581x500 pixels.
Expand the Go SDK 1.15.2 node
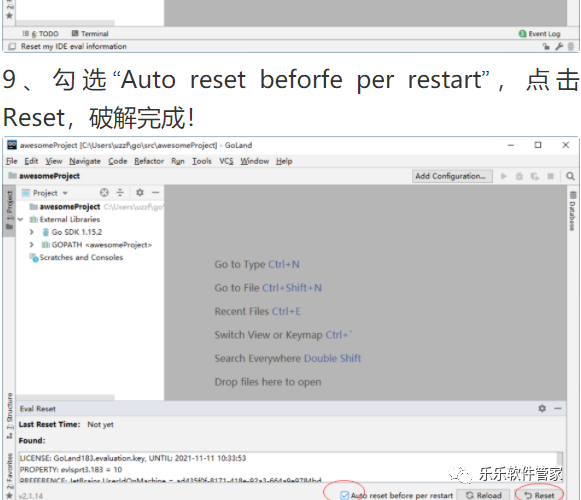pos(32,232)
